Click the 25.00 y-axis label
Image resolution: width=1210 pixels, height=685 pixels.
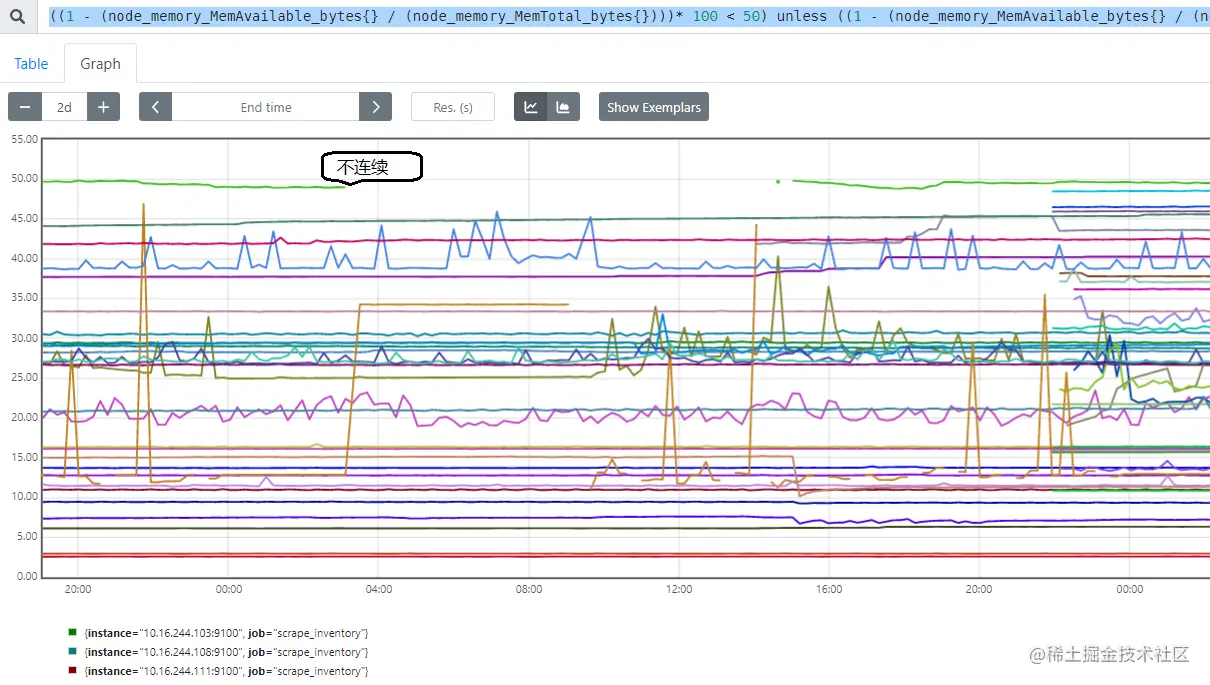pyautogui.click(x=24, y=377)
